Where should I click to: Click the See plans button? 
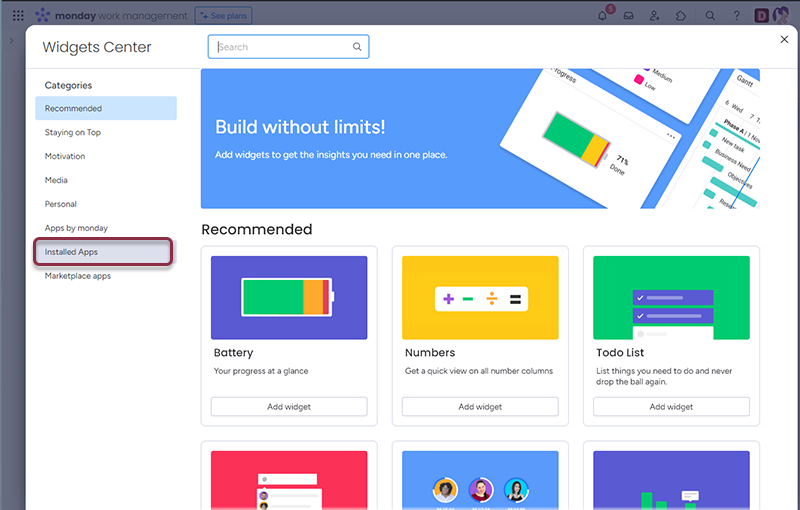click(x=223, y=16)
